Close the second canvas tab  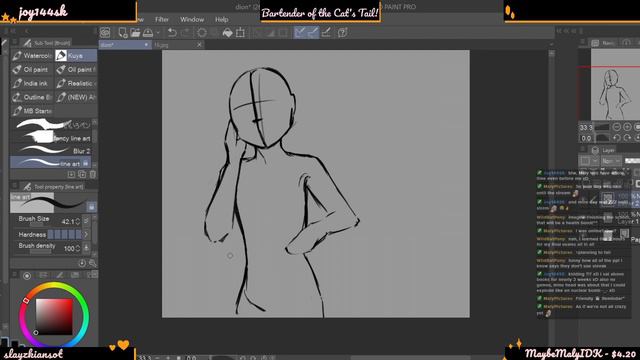pyautogui.click(x=199, y=45)
